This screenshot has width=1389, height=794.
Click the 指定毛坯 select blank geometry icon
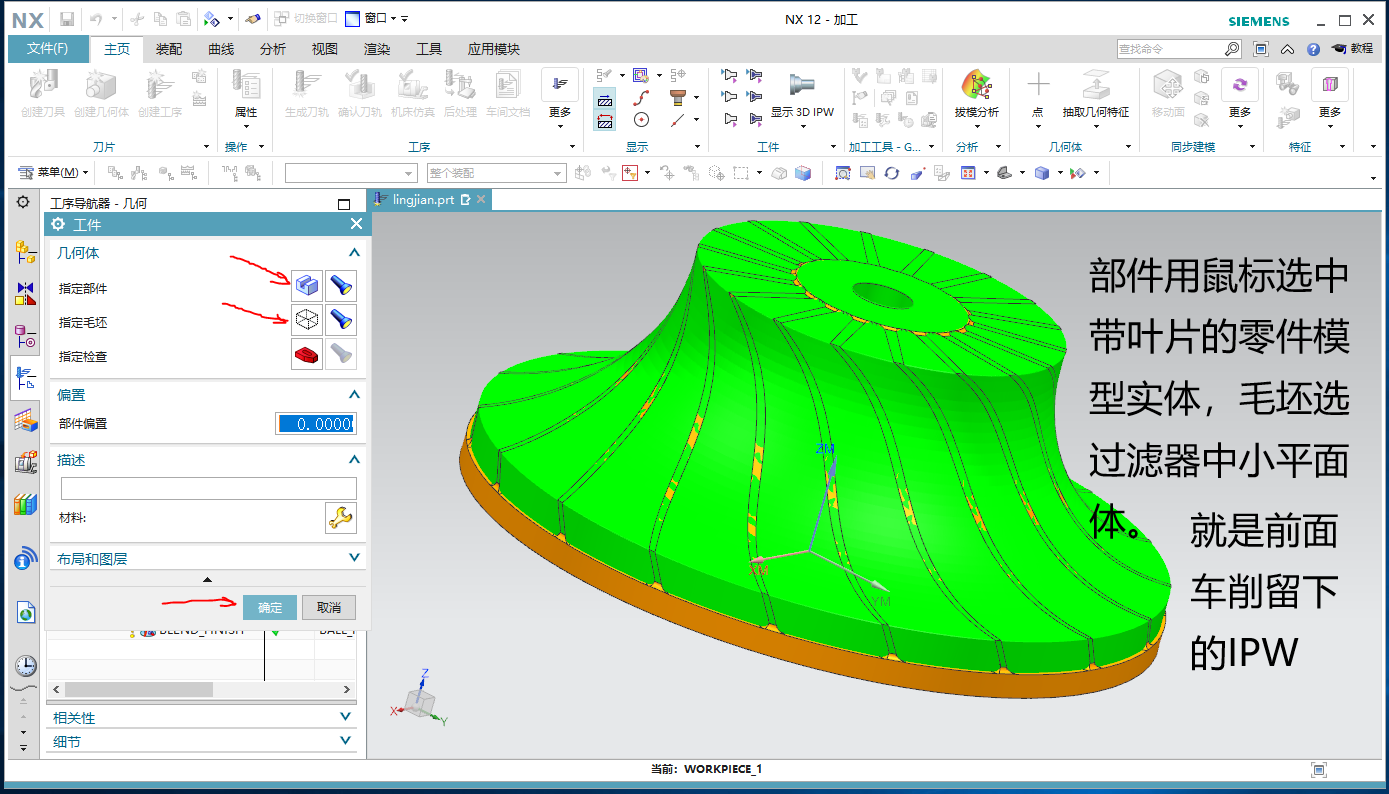(307, 320)
